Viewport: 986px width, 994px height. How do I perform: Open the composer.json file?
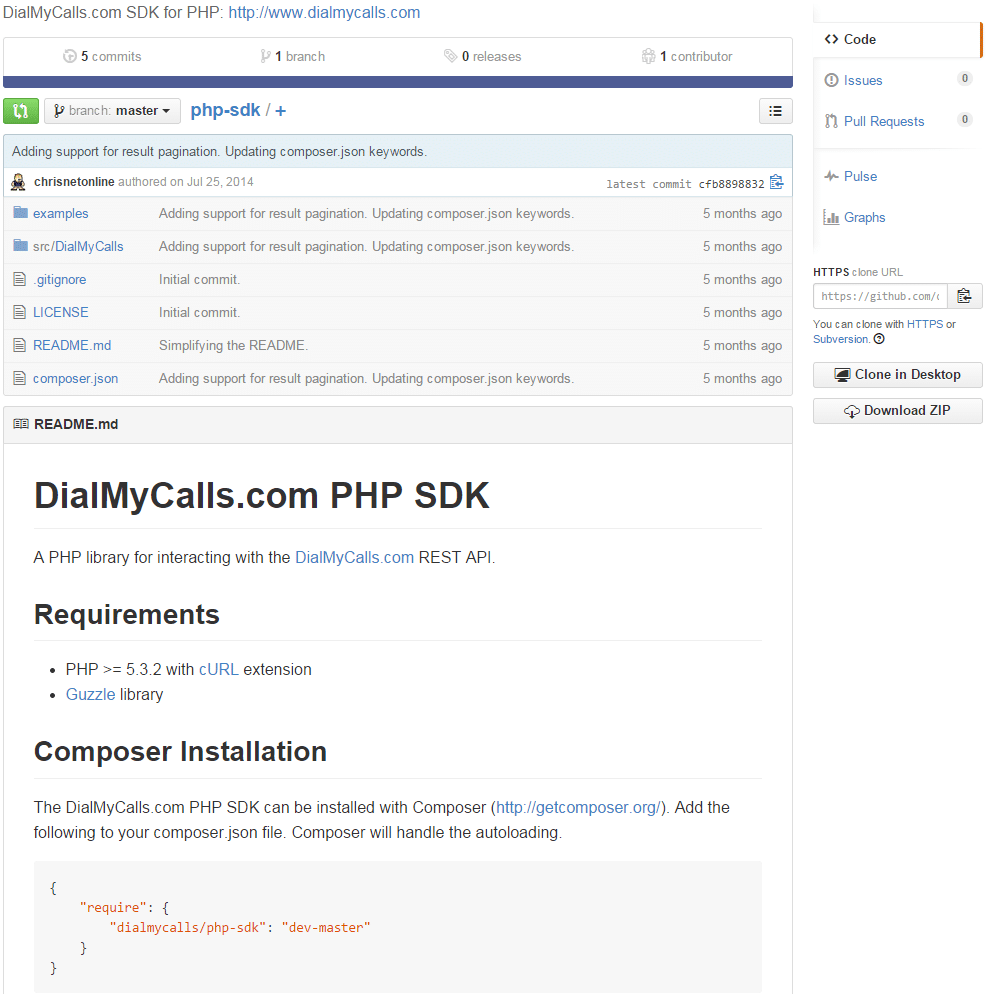(75, 378)
